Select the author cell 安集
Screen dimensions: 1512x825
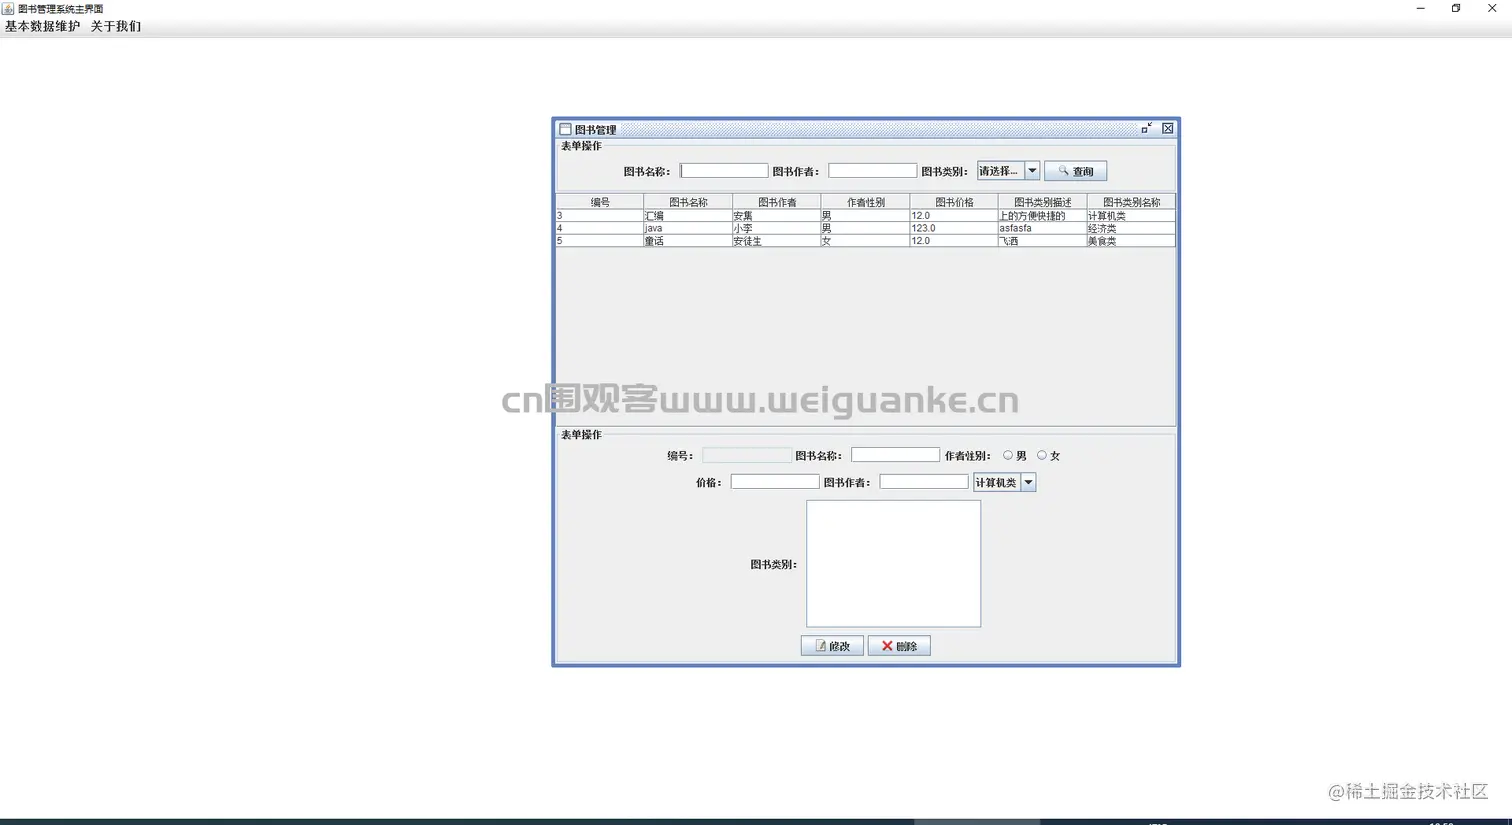point(777,215)
